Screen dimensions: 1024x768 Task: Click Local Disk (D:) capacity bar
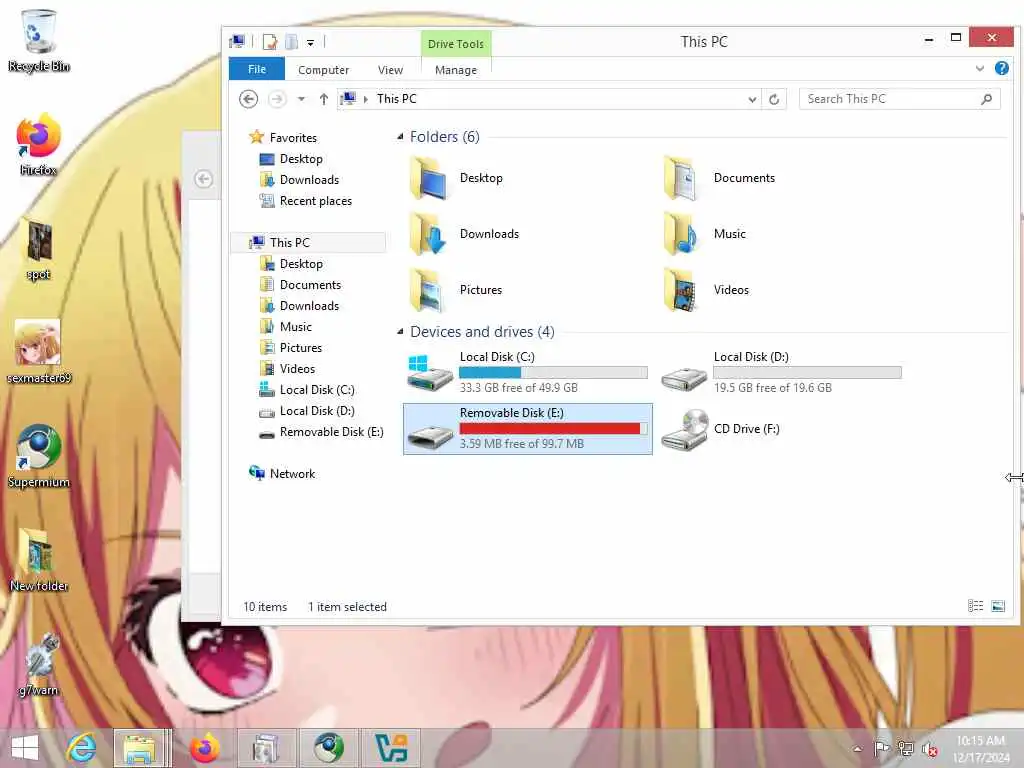[x=807, y=373]
